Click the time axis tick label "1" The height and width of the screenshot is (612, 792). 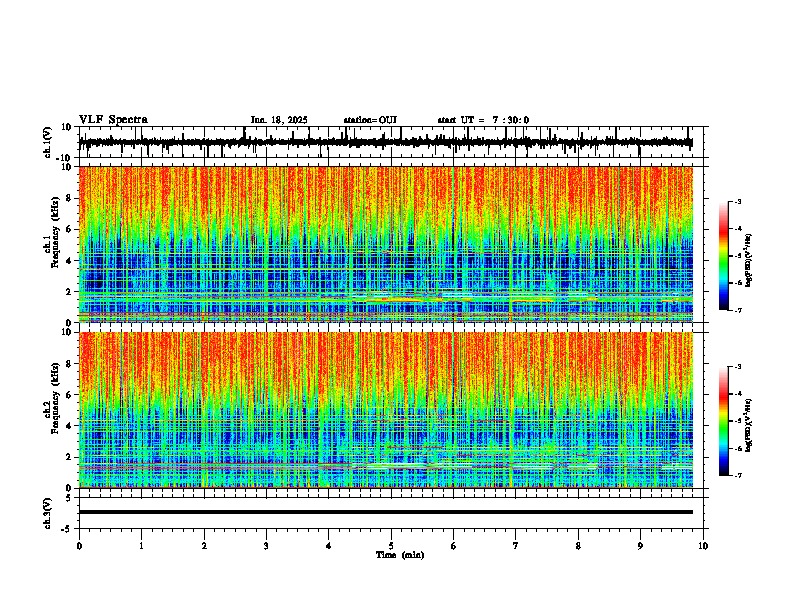141,546
